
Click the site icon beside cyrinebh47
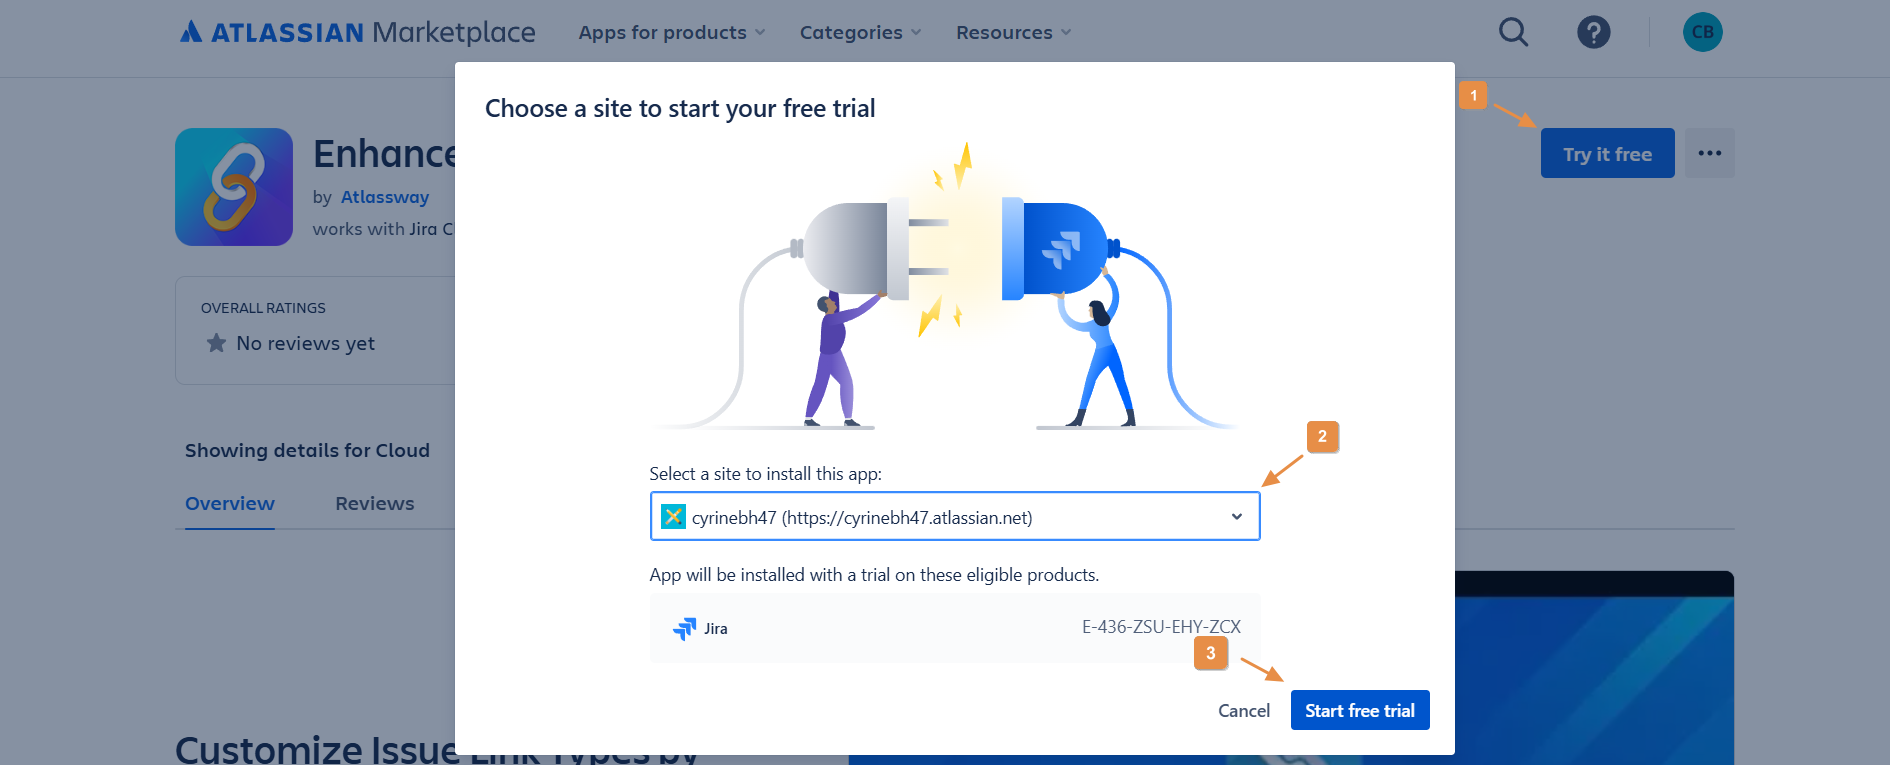click(673, 517)
